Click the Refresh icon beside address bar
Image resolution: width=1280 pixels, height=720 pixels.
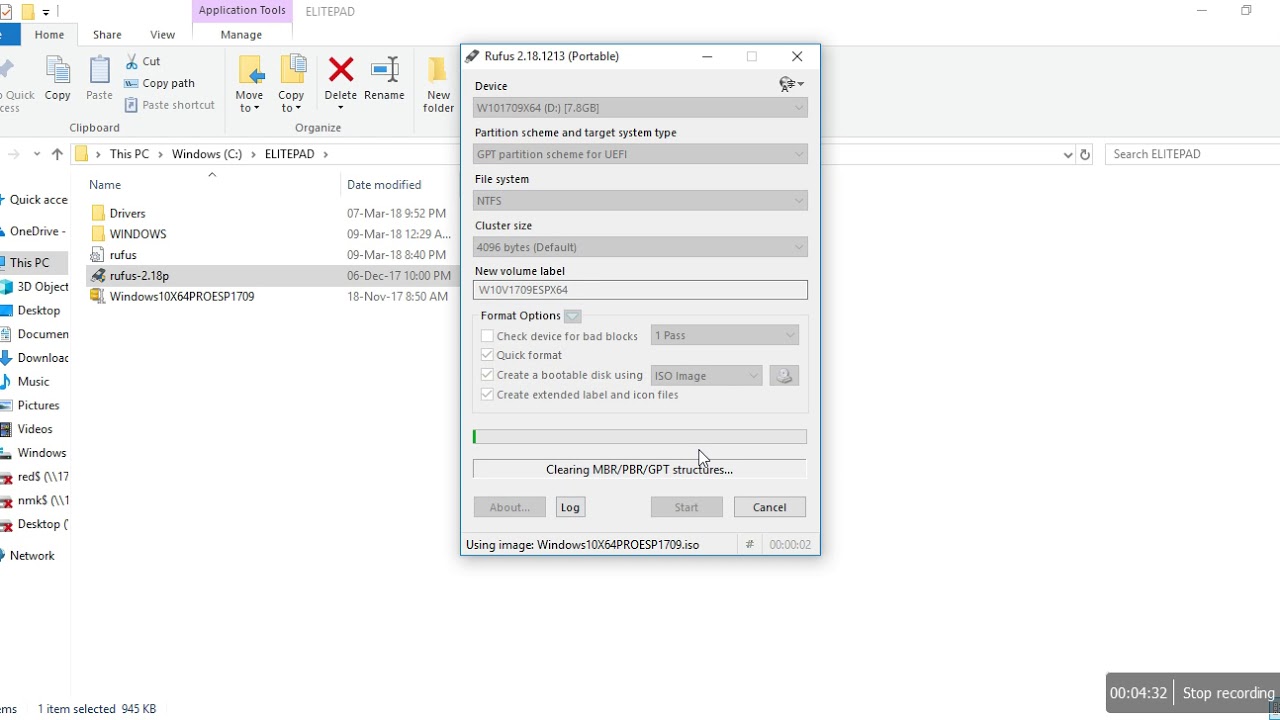click(x=1085, y=154)
